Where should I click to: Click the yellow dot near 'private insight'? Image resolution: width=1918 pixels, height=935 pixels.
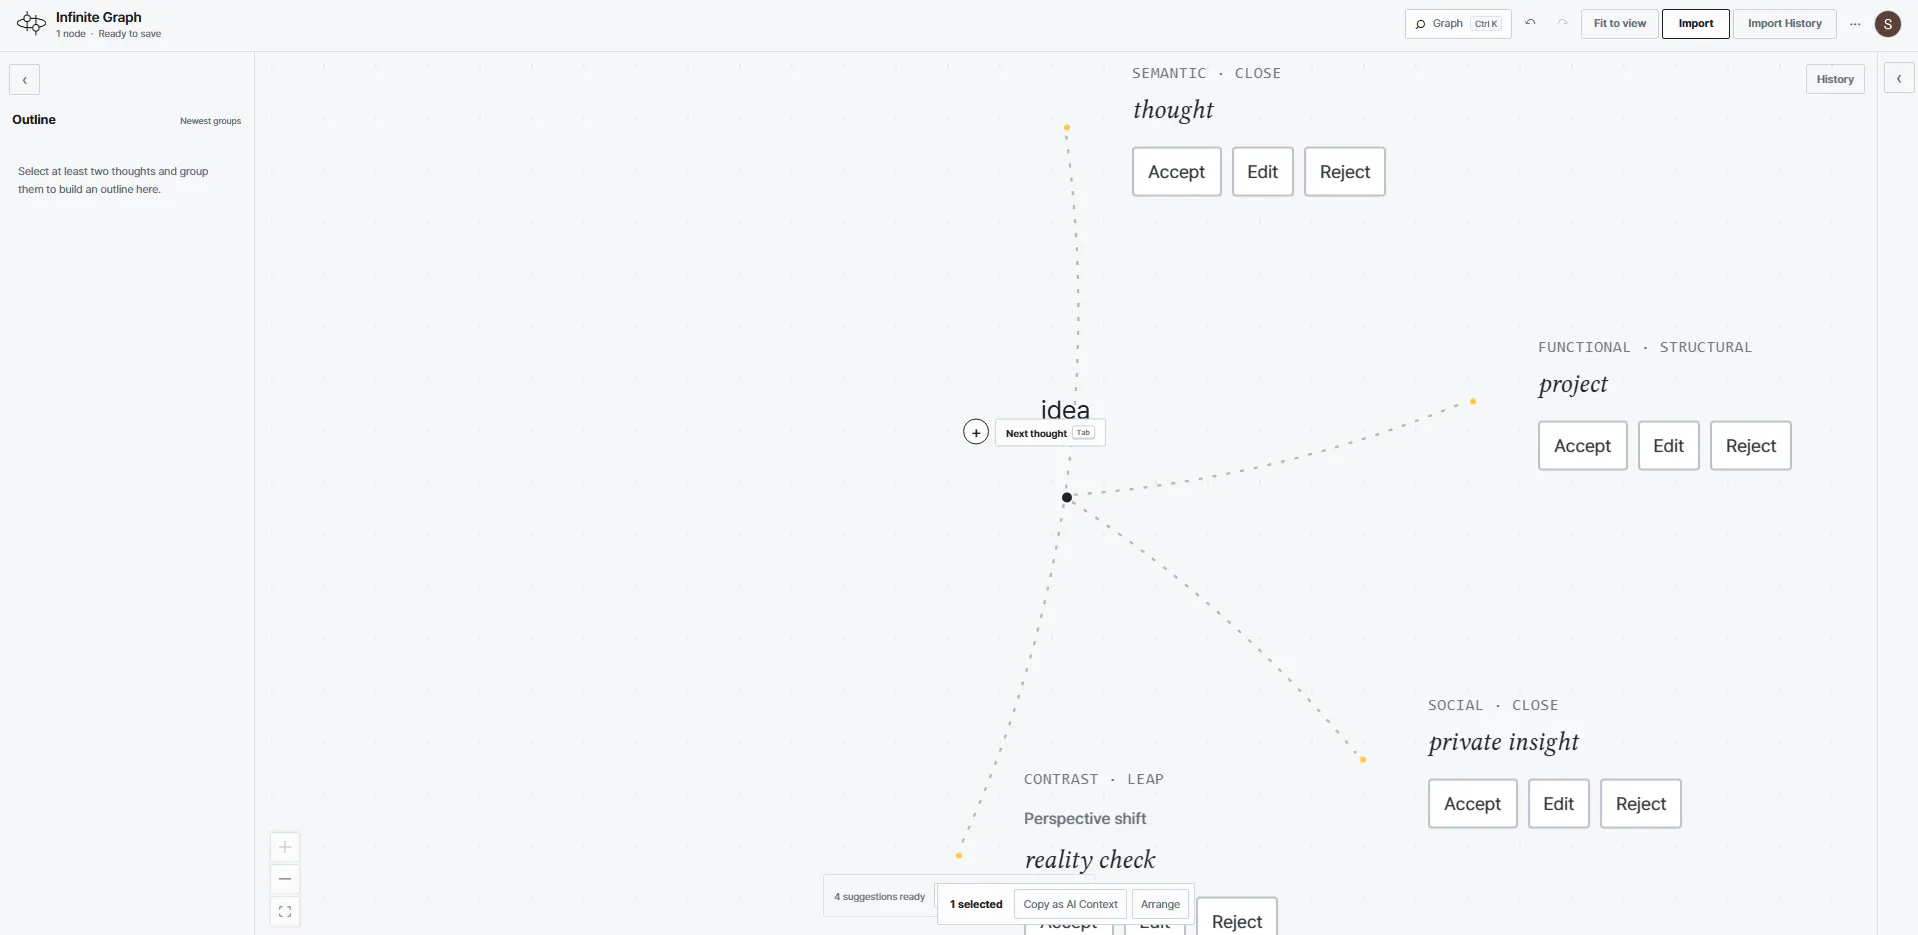[x=1363, y=760]
